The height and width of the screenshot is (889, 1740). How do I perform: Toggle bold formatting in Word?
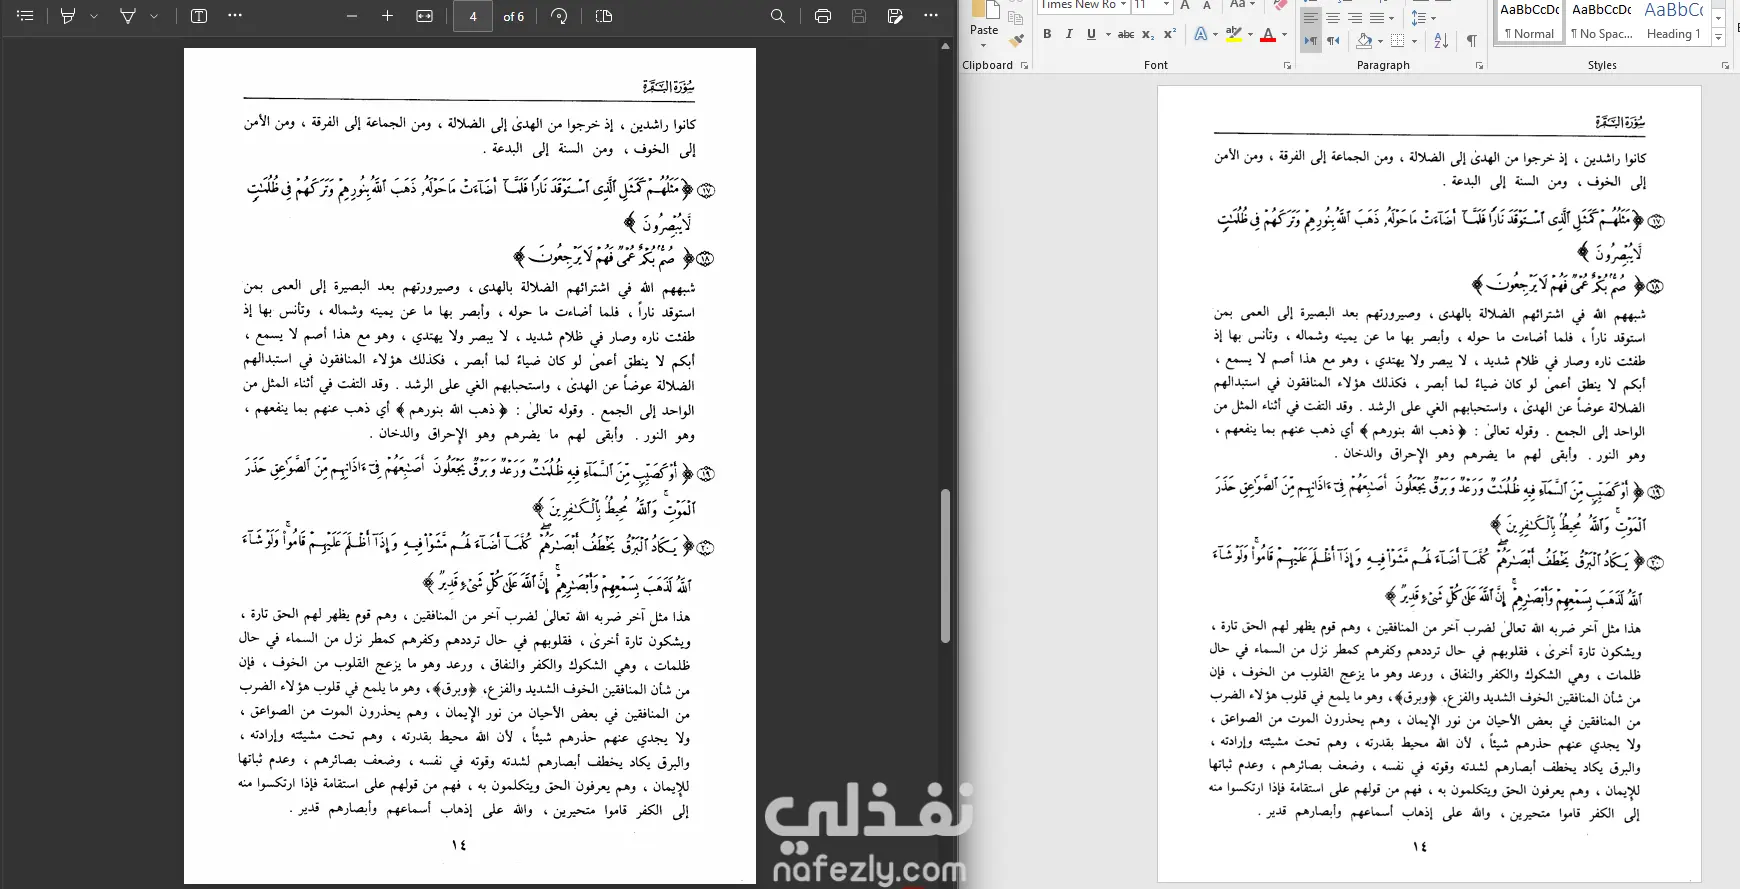coord(1047,34)
